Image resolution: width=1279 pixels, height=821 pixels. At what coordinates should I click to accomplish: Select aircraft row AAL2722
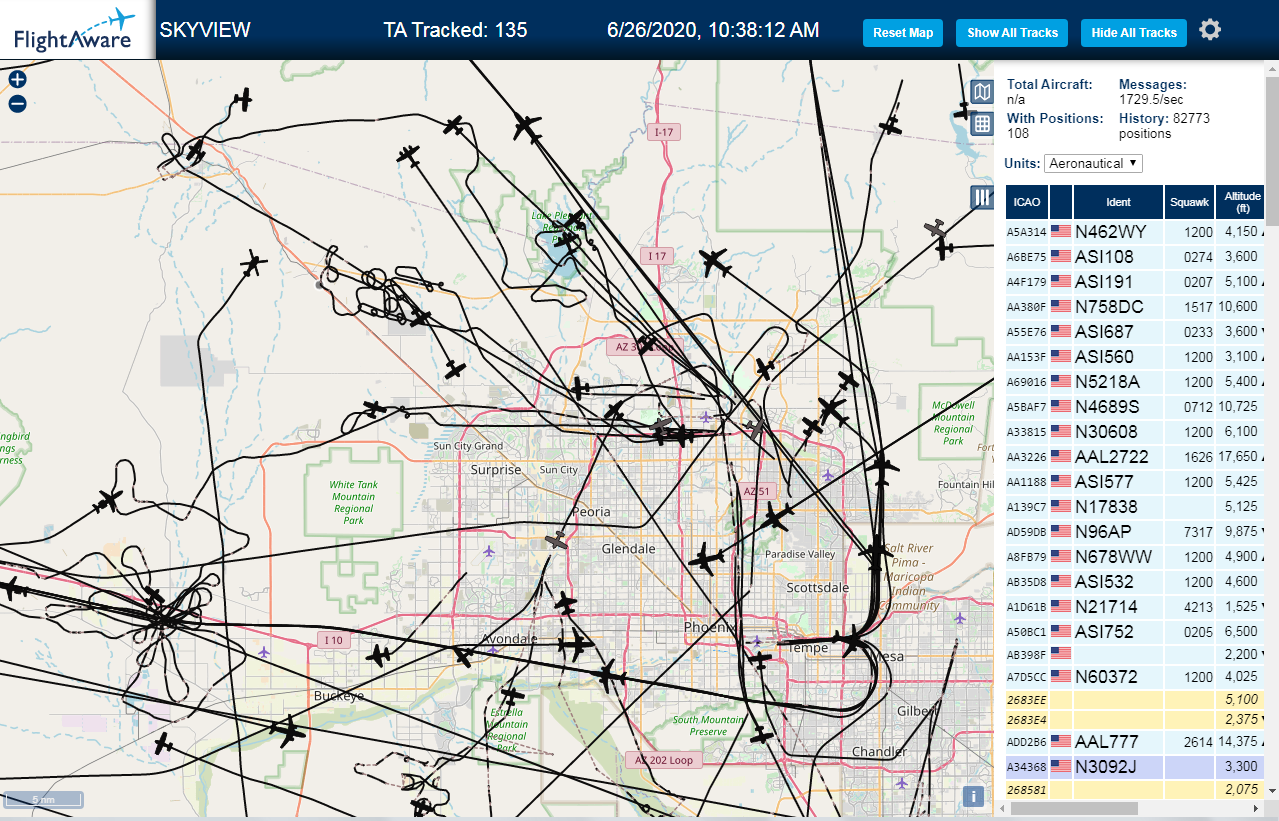click(1136, 457)
